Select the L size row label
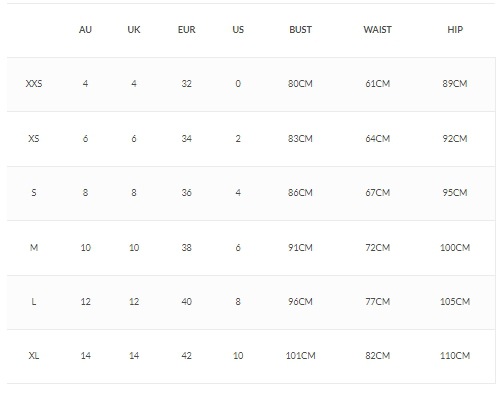The width and height of the screenshot is (499, 393). click(x=34, y=302)
